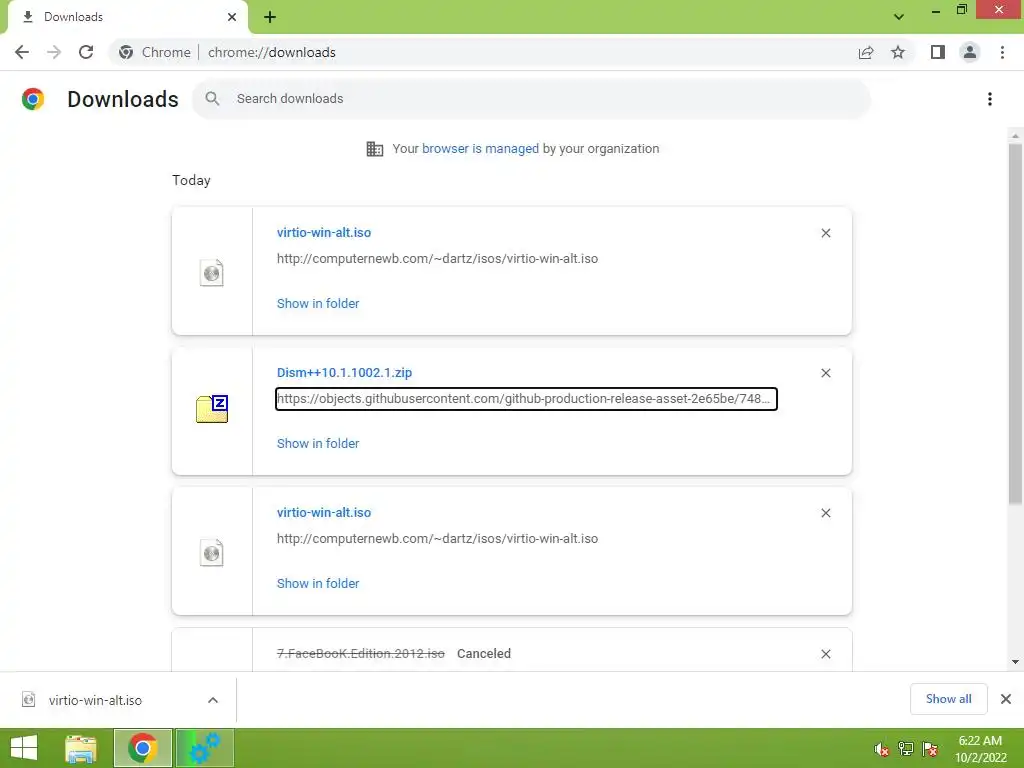Show Dism++ zip in folder
This screenshot has height=768, width=1024.
[x=318, y=443]
